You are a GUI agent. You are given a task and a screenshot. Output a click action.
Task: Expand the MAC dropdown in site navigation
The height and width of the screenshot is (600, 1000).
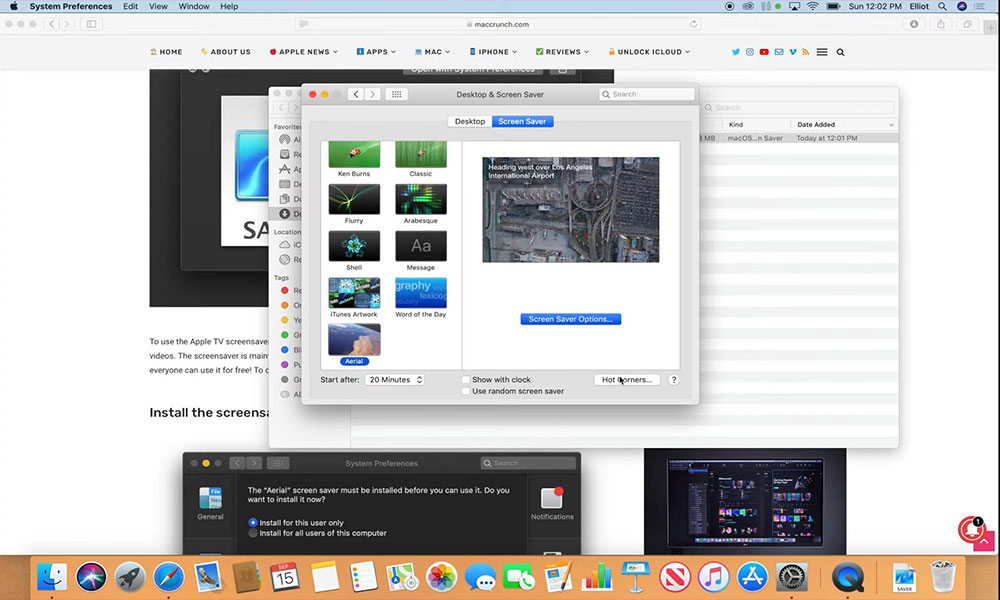(432, 52)
